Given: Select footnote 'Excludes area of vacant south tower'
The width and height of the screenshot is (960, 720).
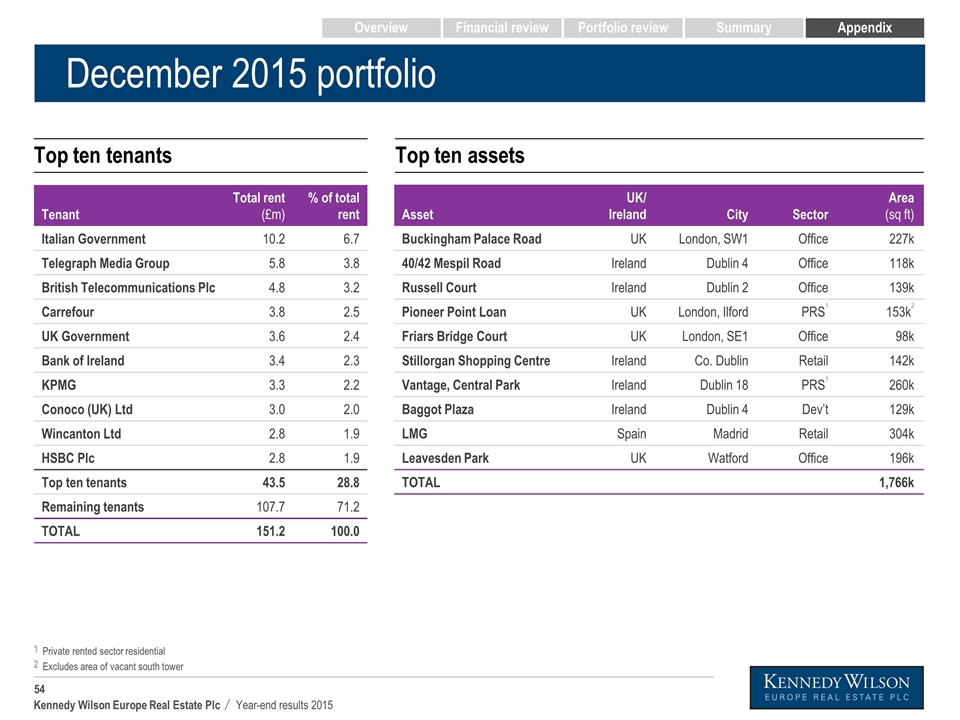Looking at the screenshot, I should [x=113, y=667].
